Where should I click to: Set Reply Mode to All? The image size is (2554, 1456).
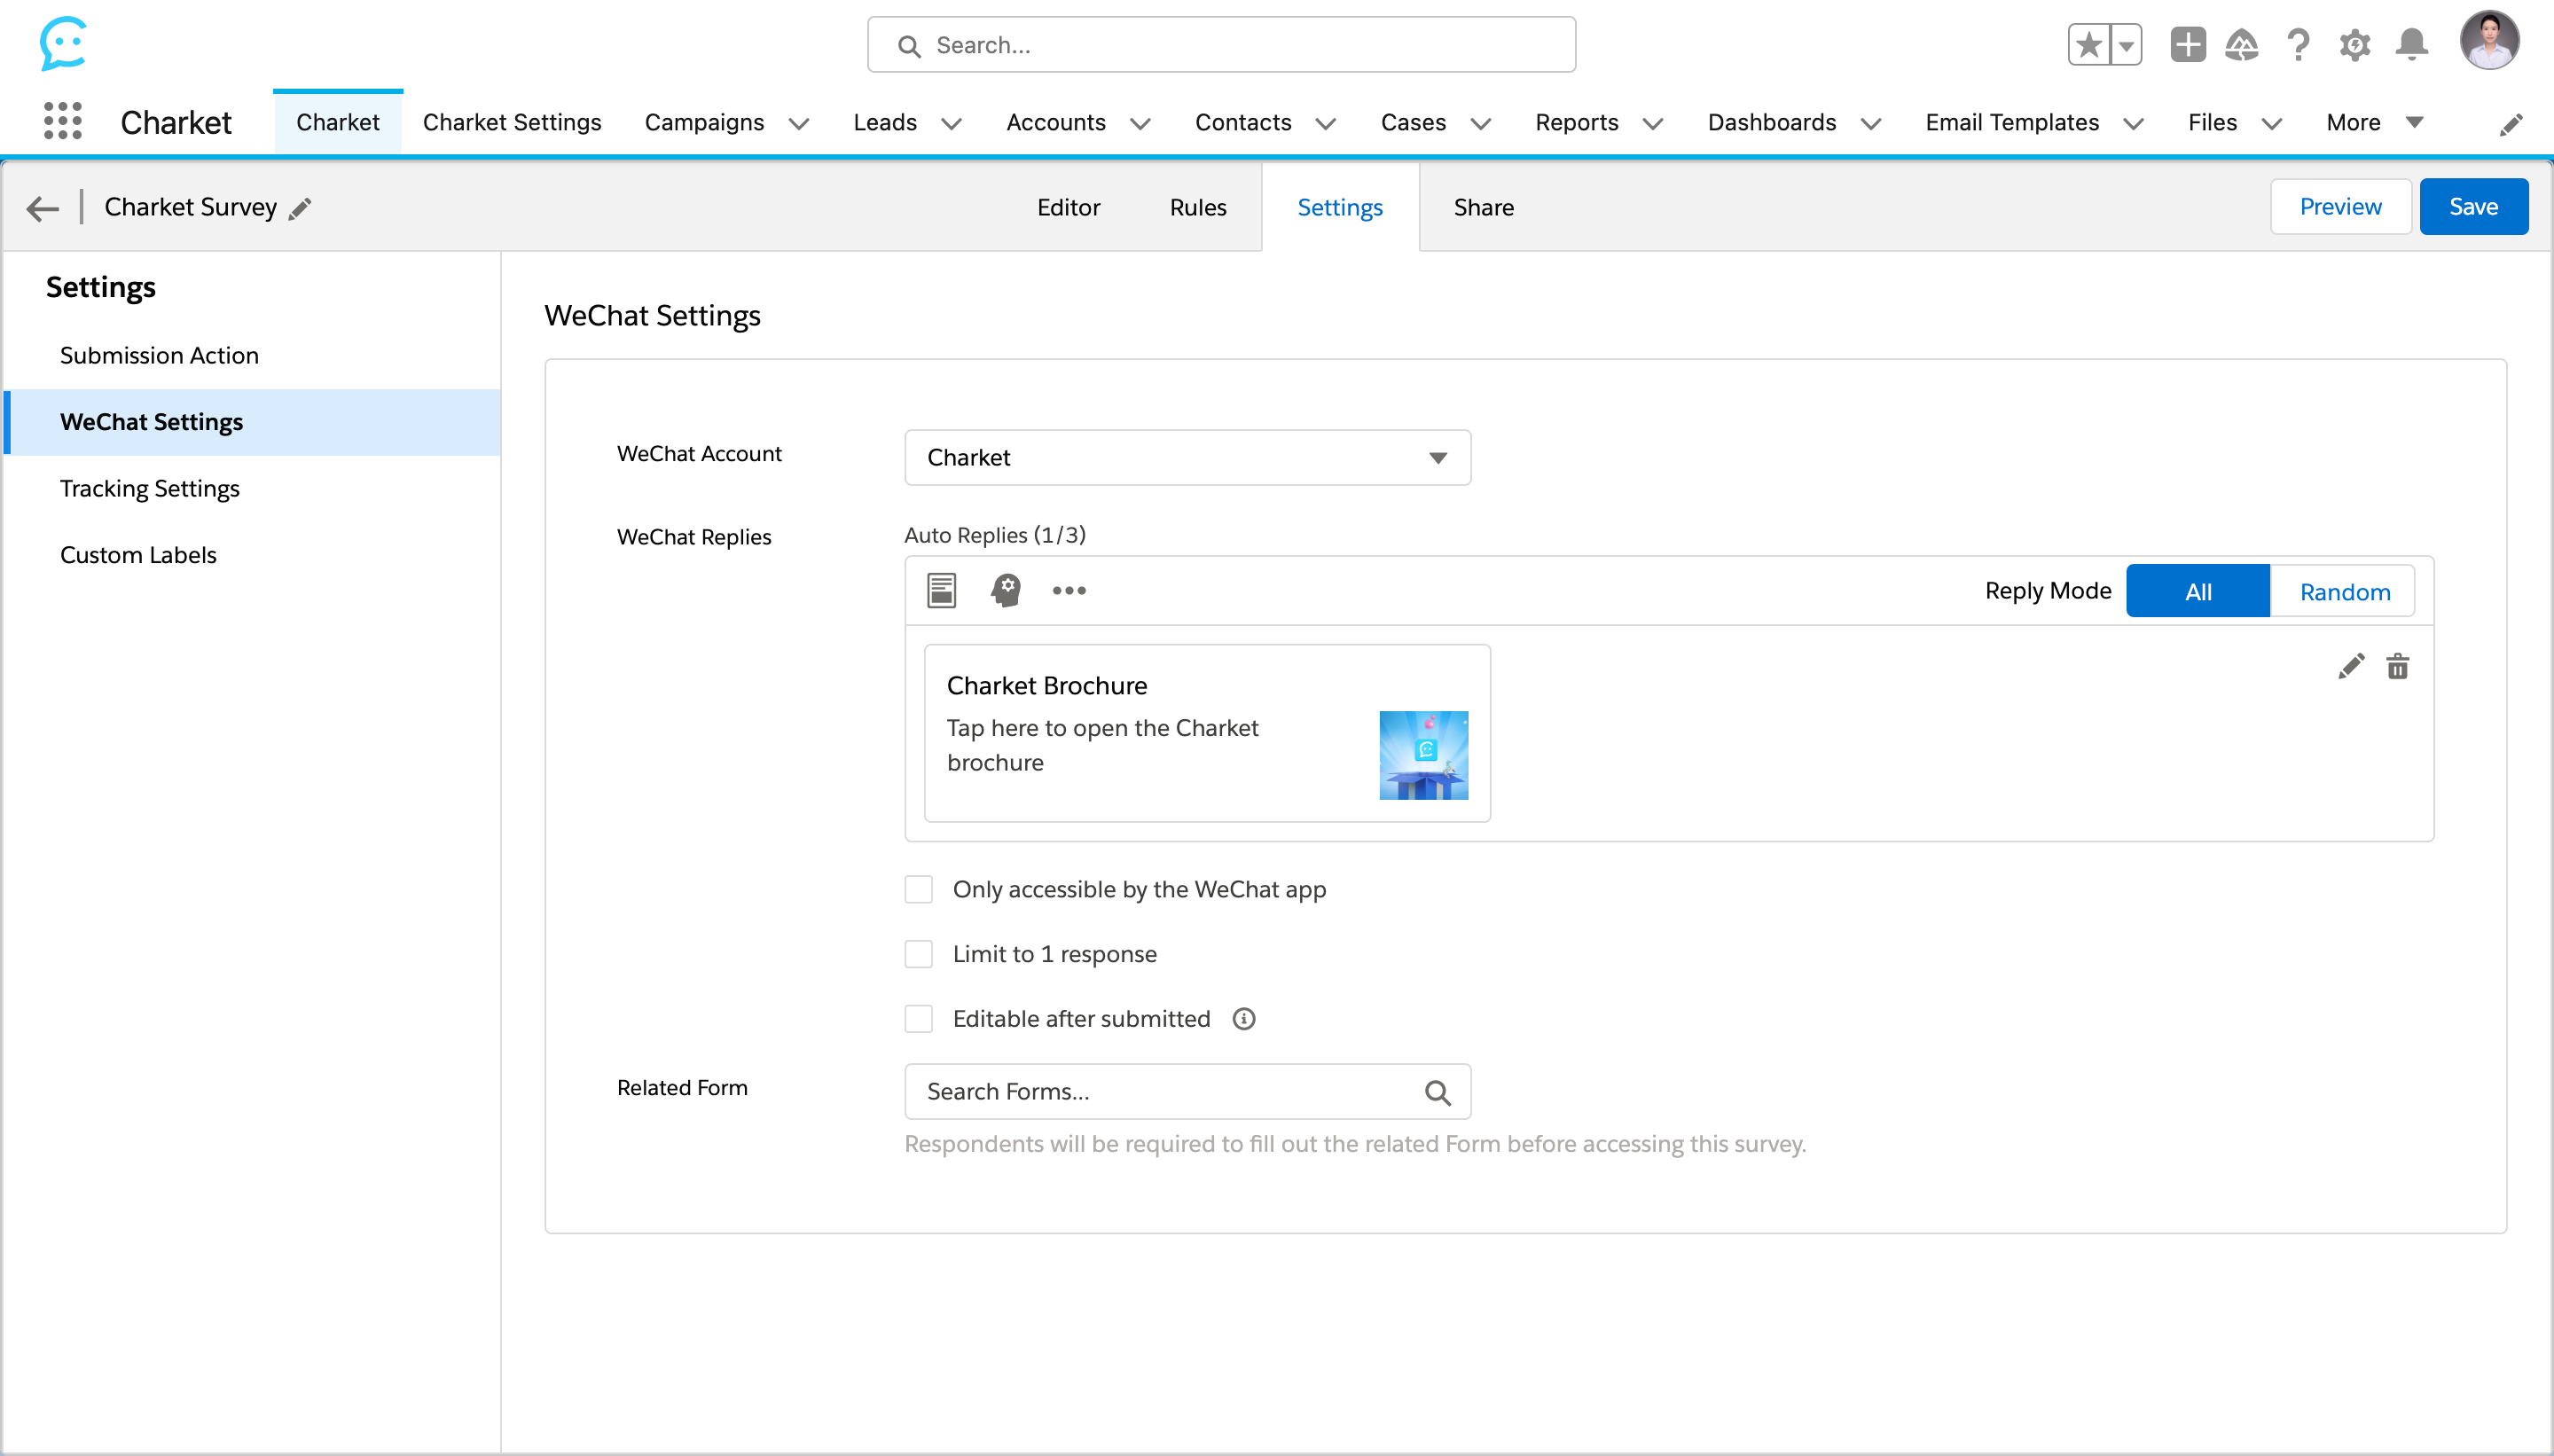(2197, 591)
